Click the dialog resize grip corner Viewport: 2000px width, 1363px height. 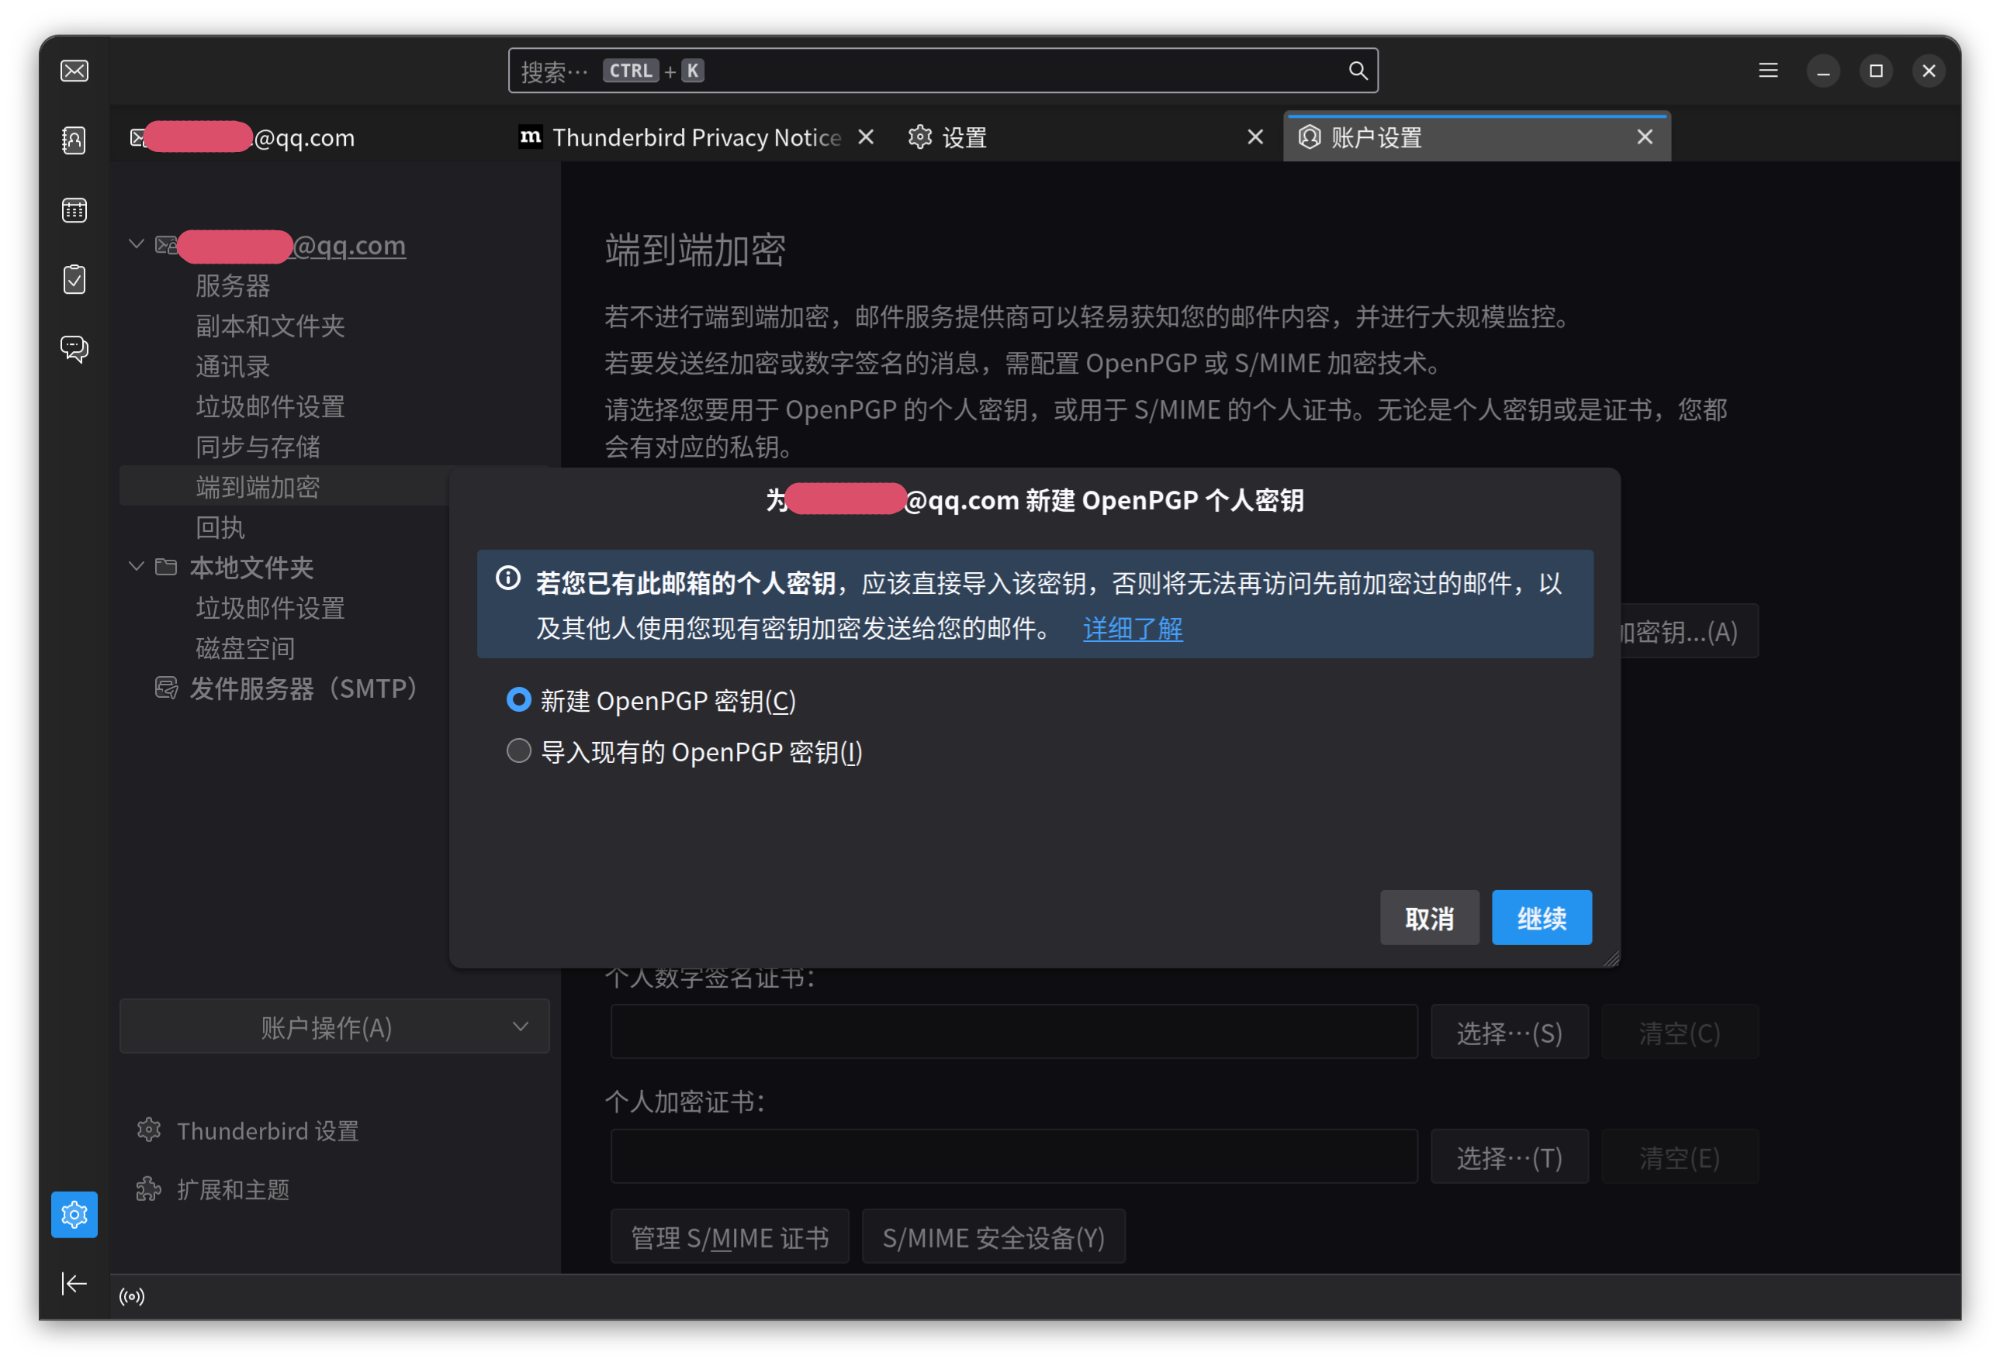coord(1611,958)
